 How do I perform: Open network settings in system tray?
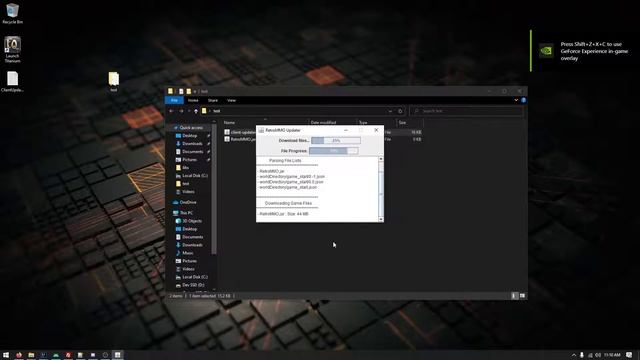coord(590,355)
